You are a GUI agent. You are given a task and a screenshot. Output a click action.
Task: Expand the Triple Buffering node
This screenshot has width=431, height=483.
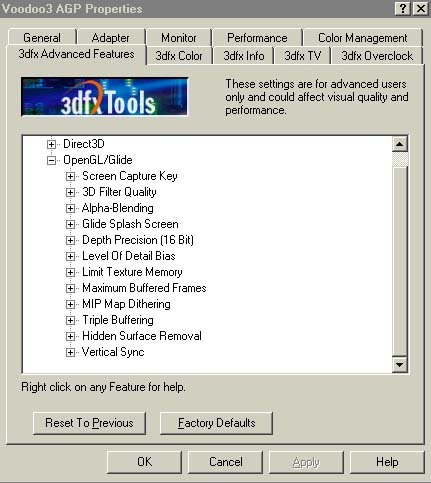[70, 320]
